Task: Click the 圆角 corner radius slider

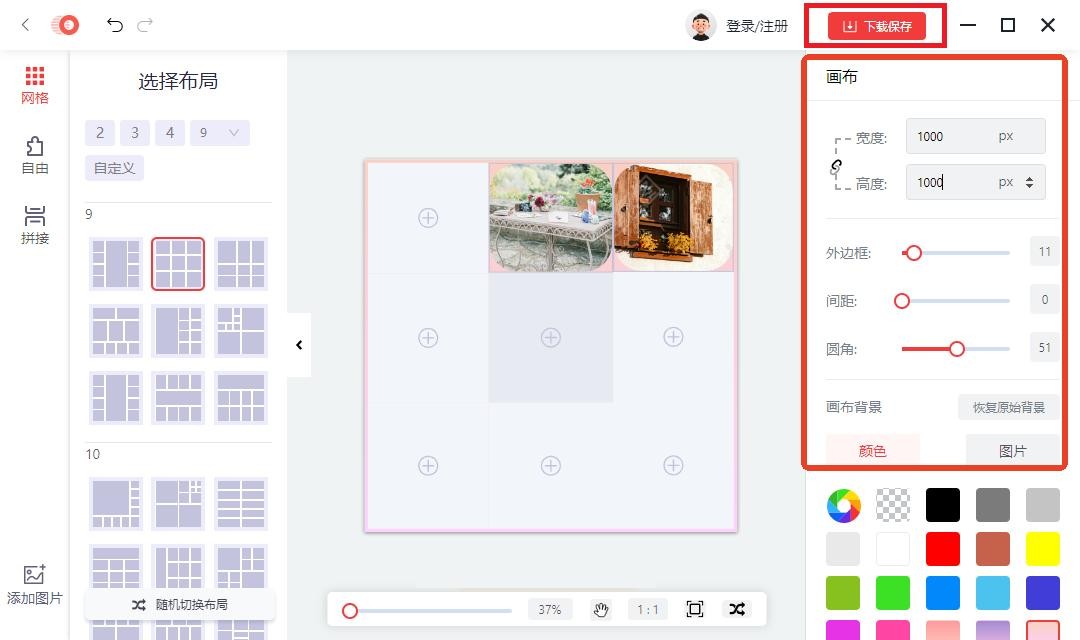Action: coord(956,349)
